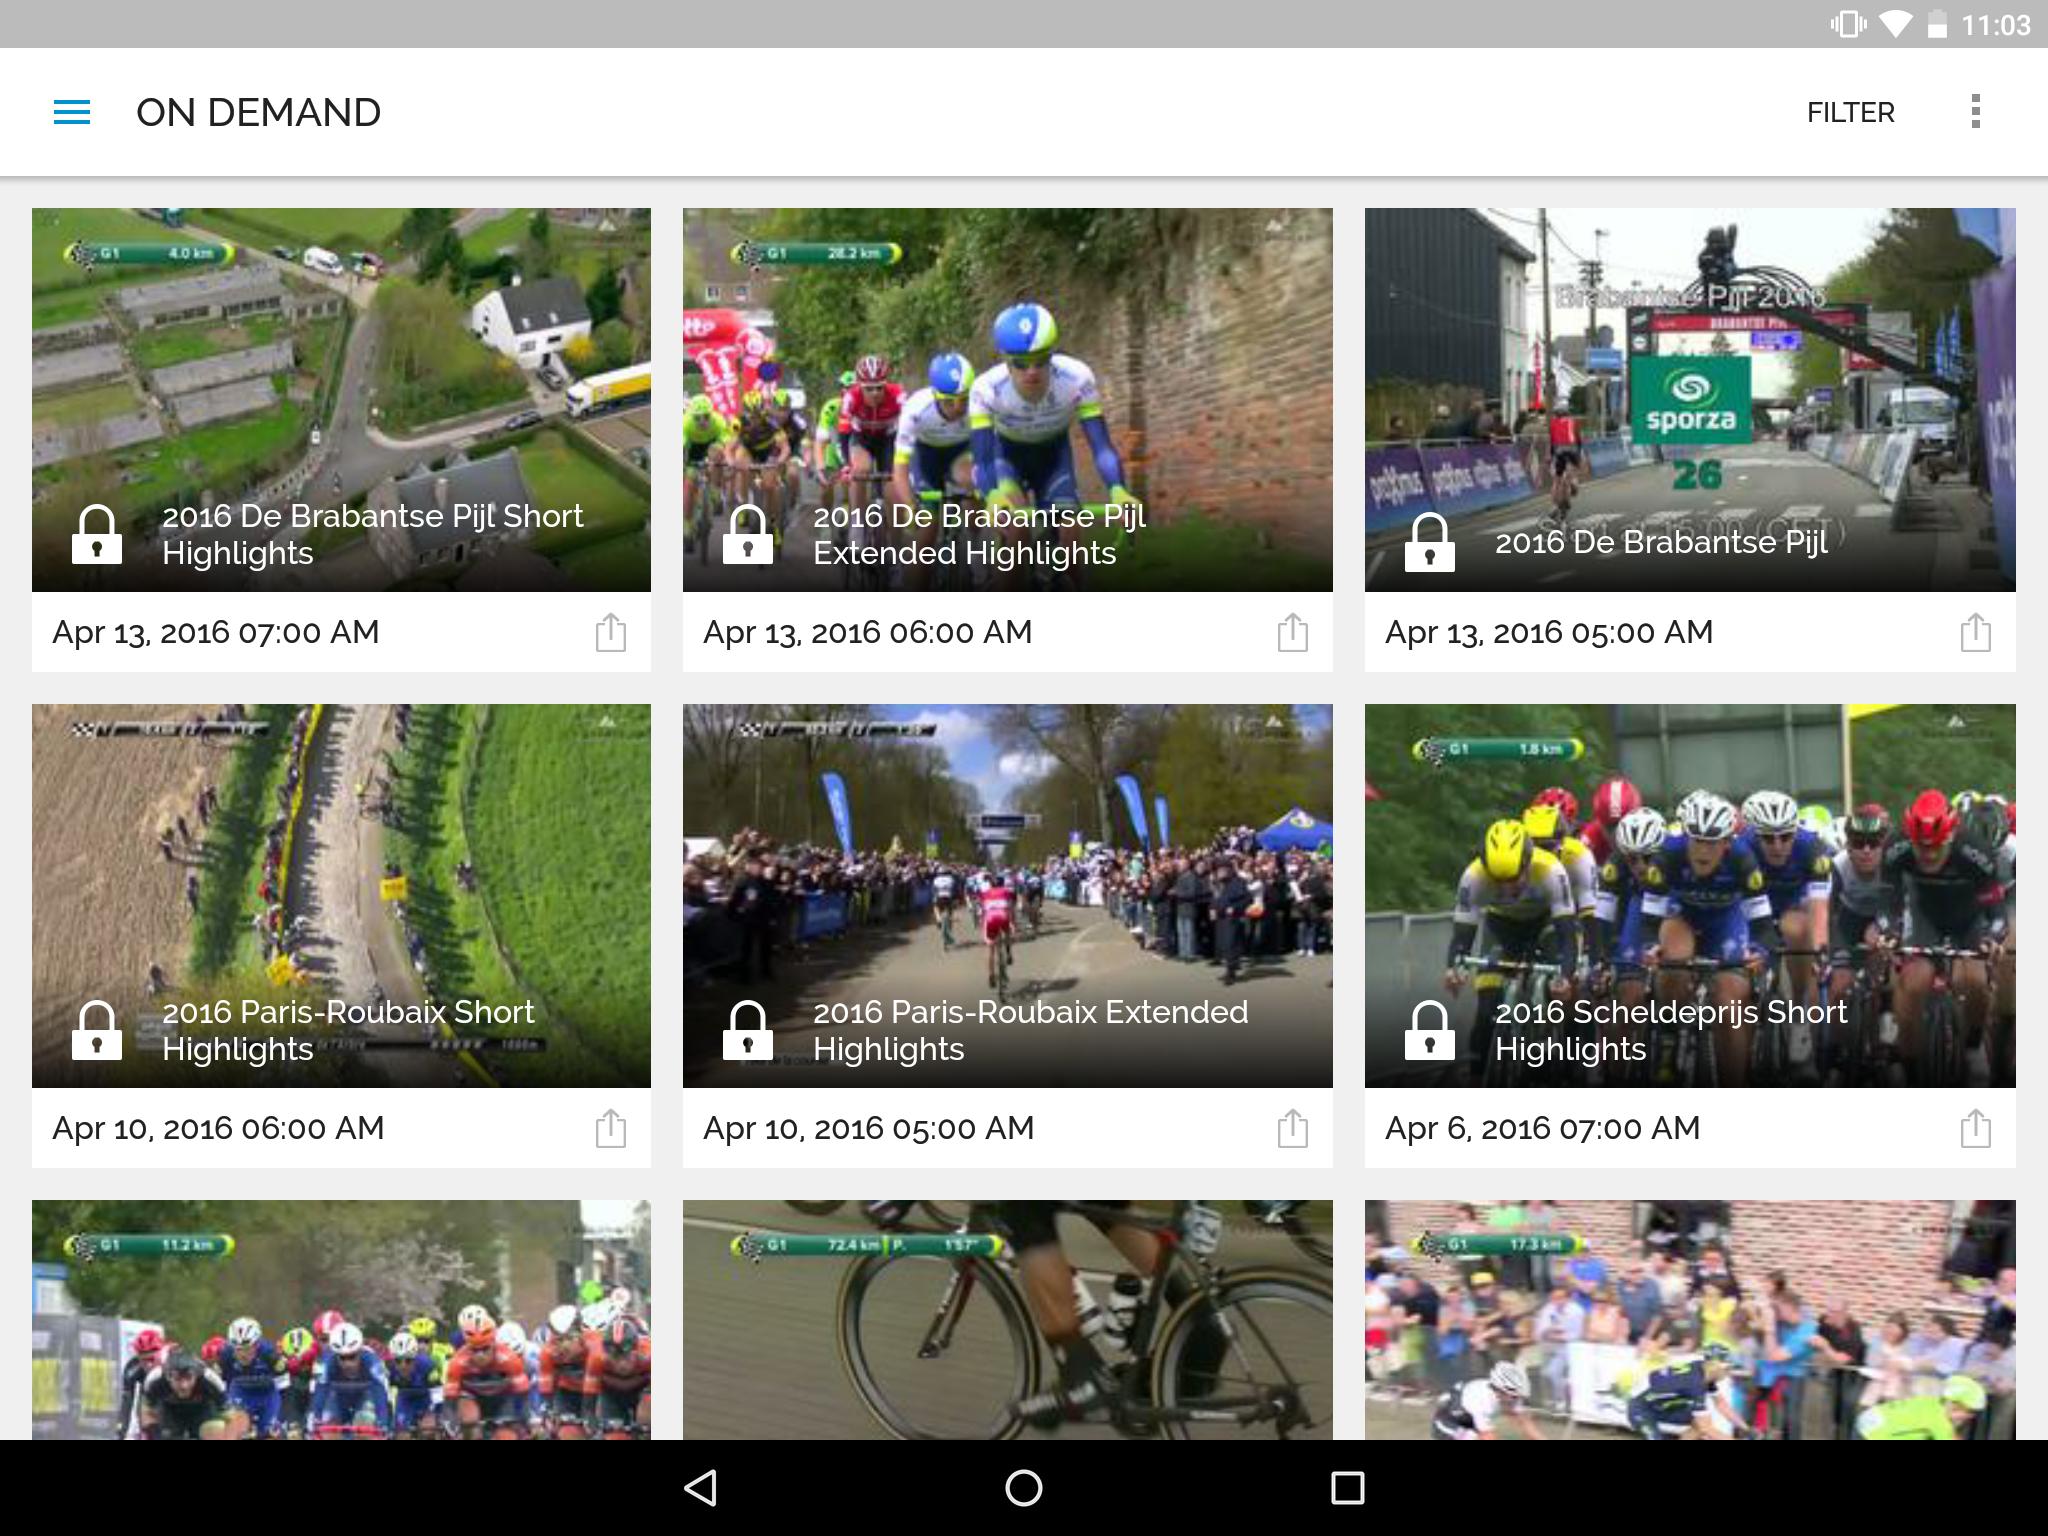Image resolution: width=2048 pixels, height=1536 pixels.
Task: Open the bottom-right crash video marked 17.3 km
Action: pyautogui.click(x=1690, y=1320)
